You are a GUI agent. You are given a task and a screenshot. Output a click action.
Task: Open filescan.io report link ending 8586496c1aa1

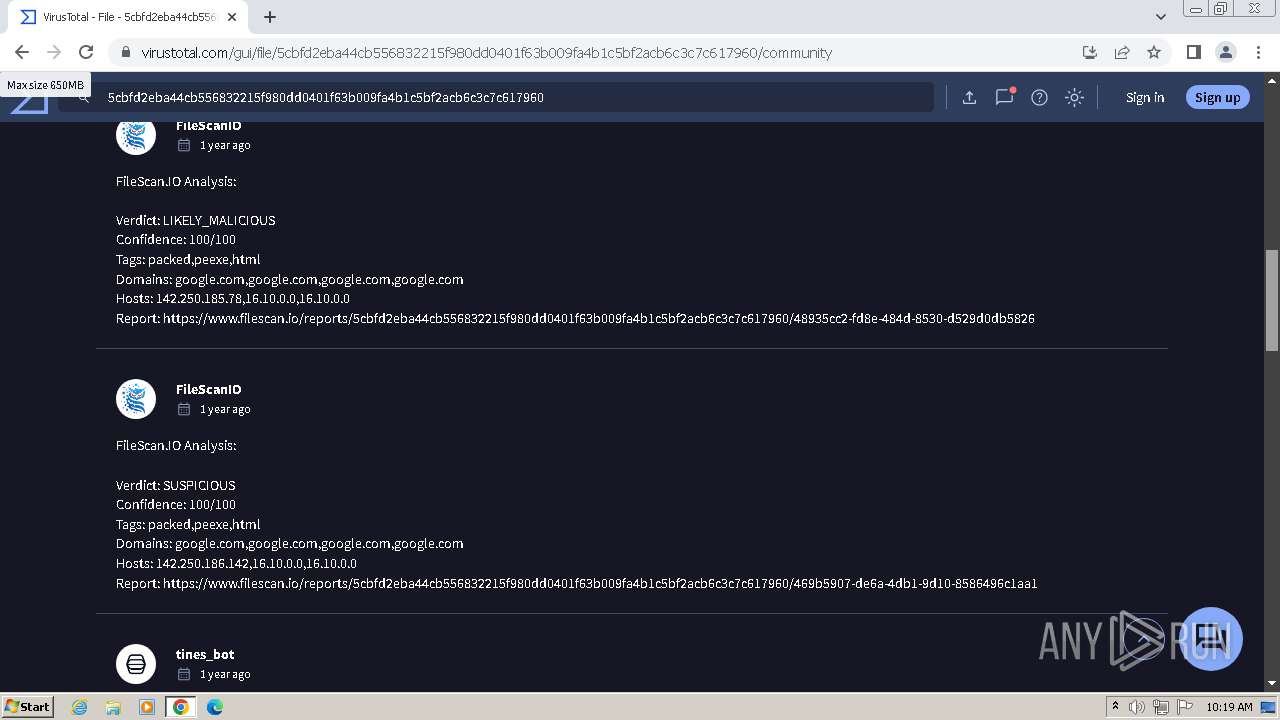pyautogui.click(x=600, y=583)
